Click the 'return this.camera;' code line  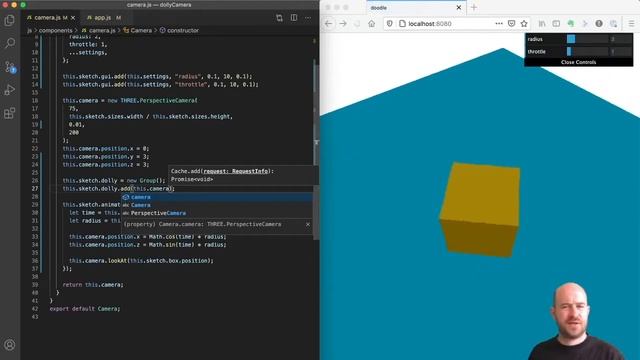click(x=93, y=284)
